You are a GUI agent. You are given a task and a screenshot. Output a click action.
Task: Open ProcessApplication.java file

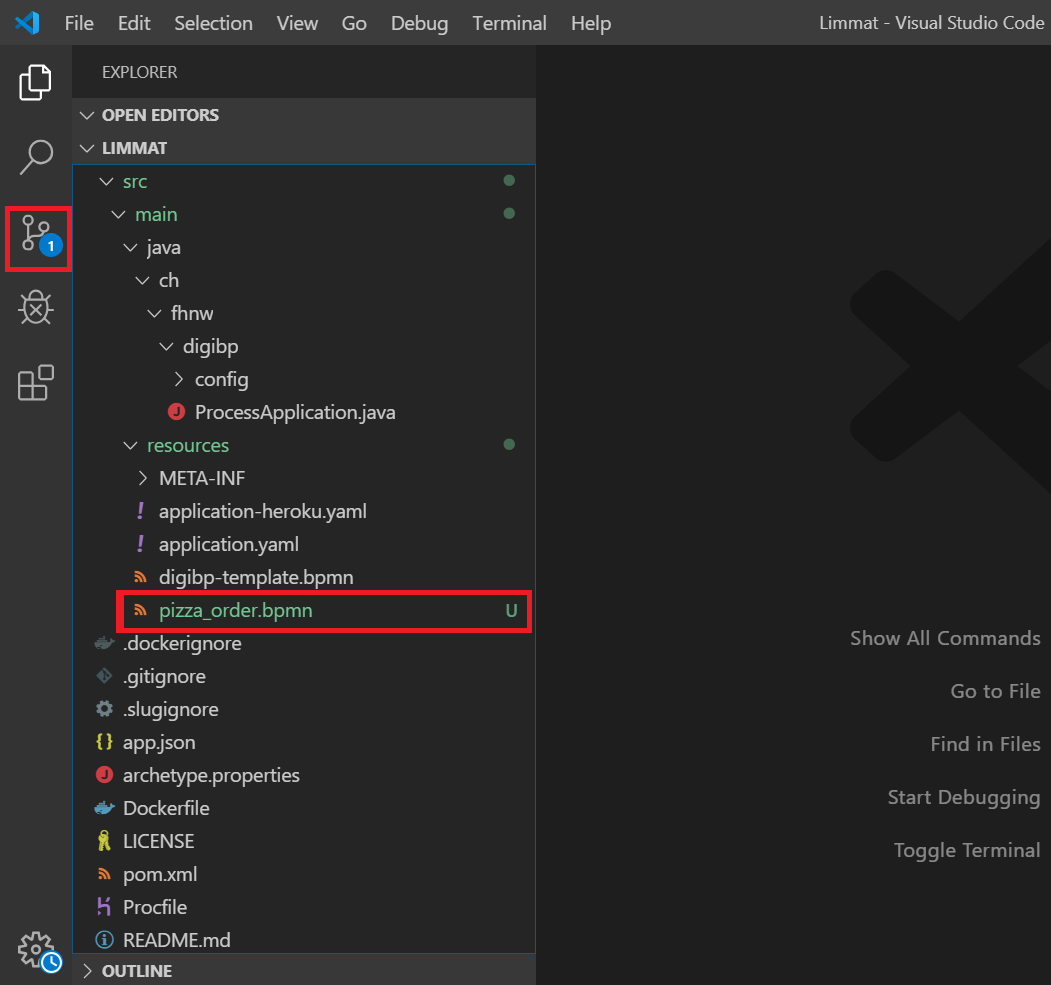point(295,412)
